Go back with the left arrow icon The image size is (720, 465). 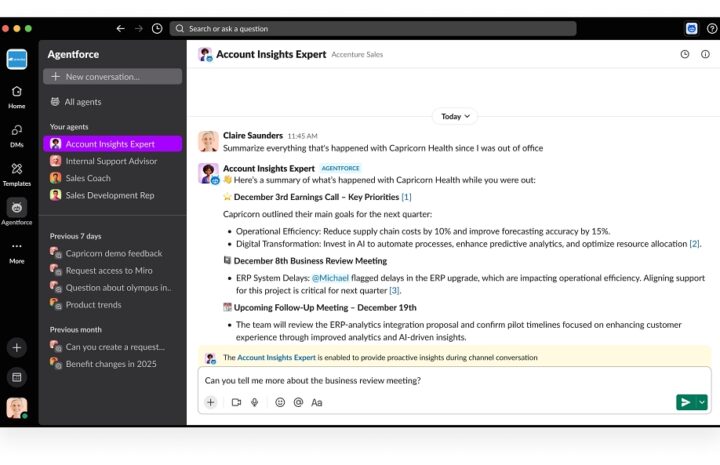tap(120, 28)
